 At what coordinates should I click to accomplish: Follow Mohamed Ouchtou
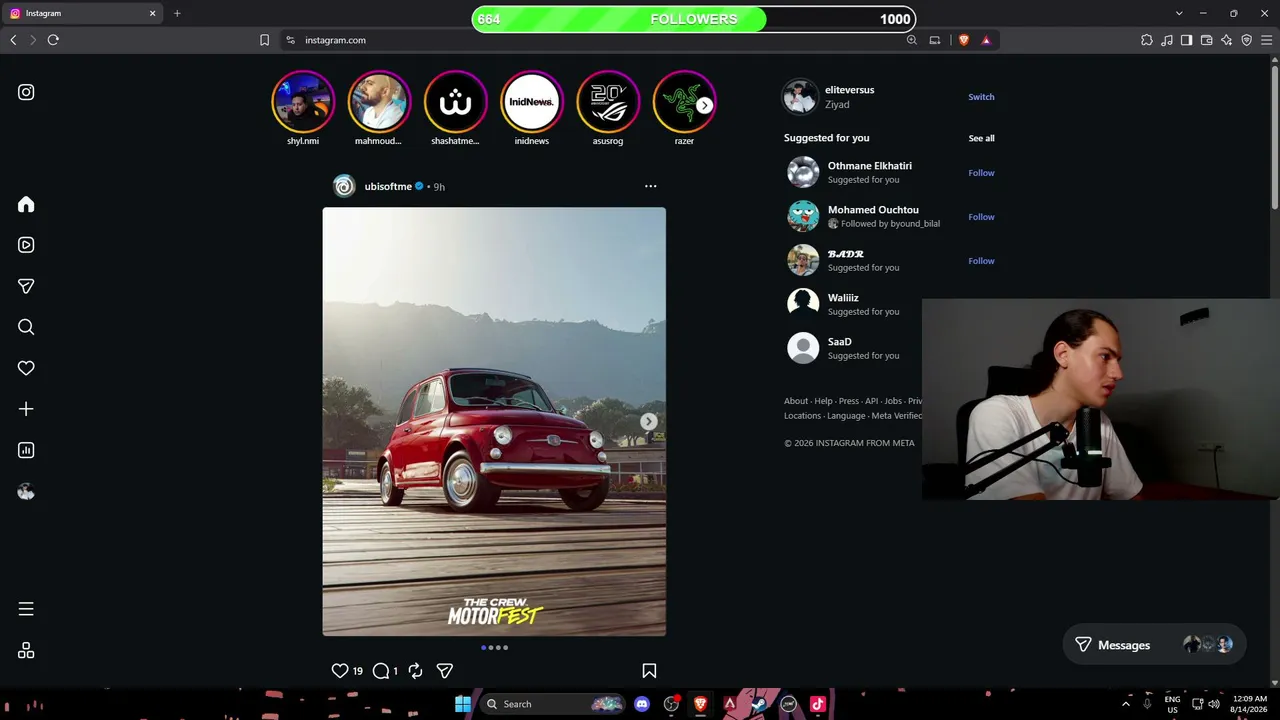click(x=981, y=217)
